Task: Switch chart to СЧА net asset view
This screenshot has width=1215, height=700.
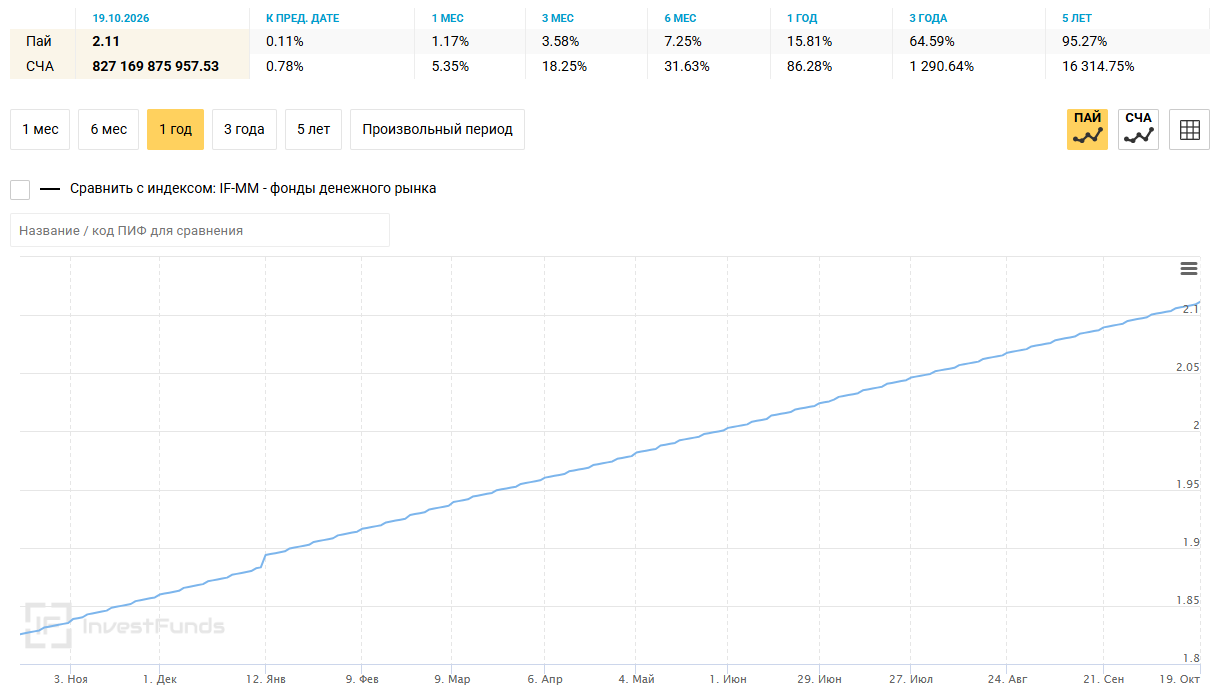Action: coord(1138,130)
